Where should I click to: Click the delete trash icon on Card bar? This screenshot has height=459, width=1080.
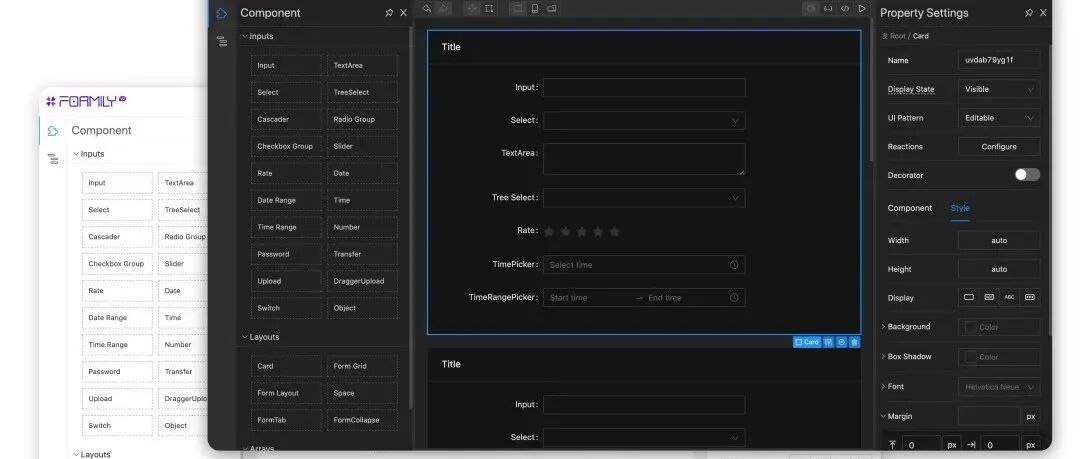pos(855,342)
